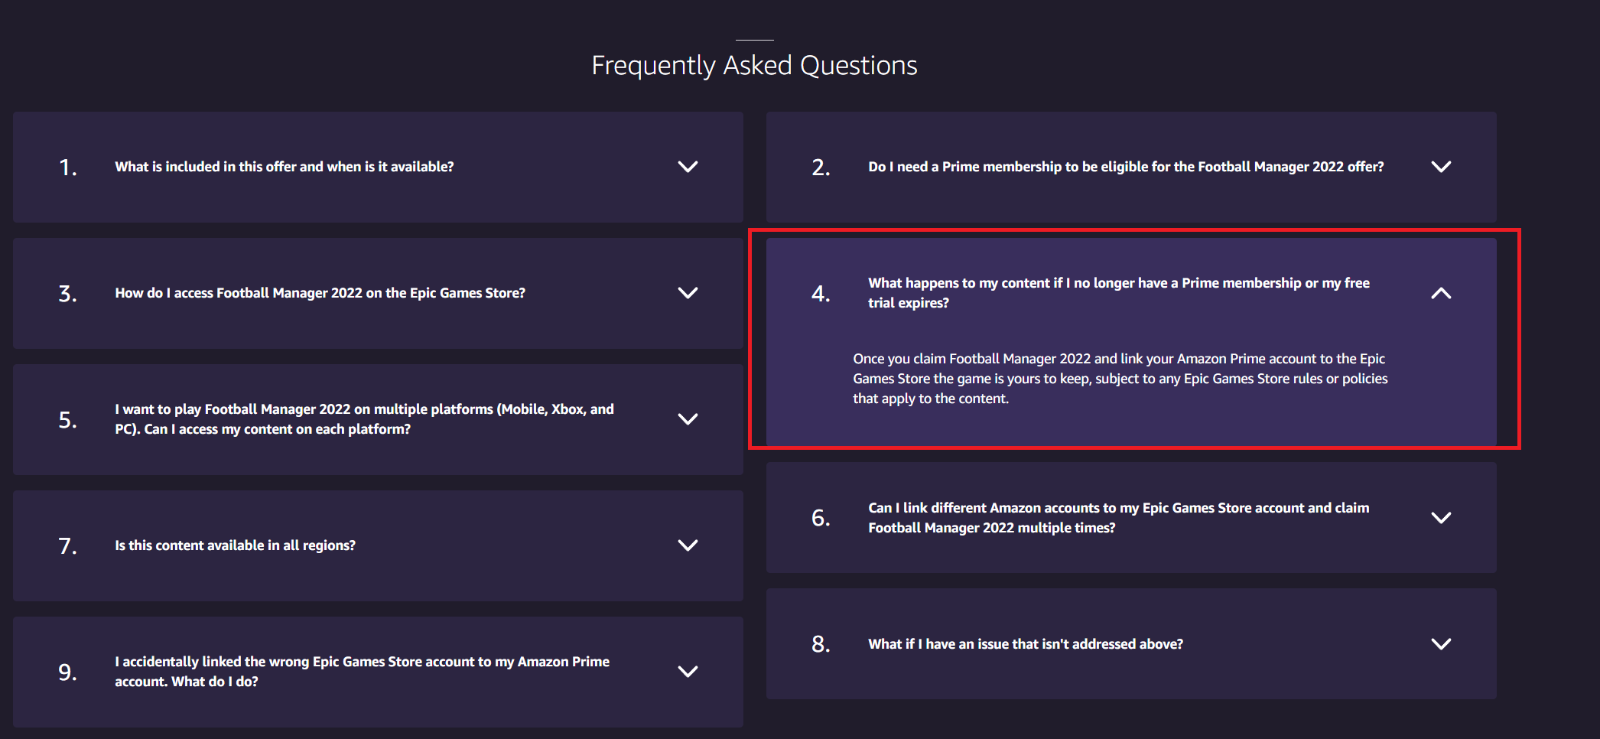Expand question 1 chevron about offer availability
1600x739 pixels.
(688, 167)
